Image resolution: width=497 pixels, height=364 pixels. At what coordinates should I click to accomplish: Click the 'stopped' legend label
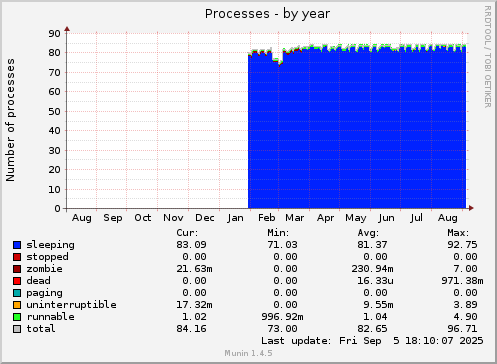47,257
